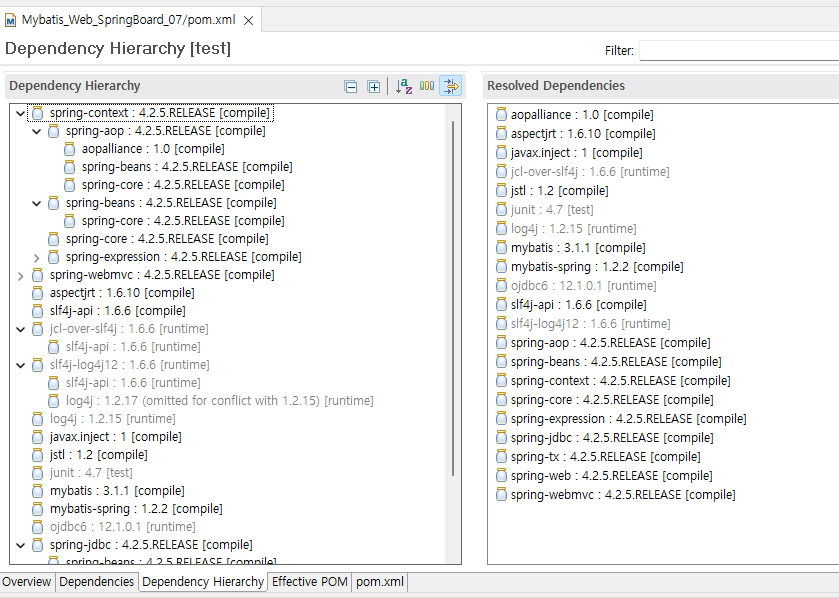Click jar icon of spring-tx in Resolved Dependencies
Screen dimensions: 839x598
click(x=501, y=456)
